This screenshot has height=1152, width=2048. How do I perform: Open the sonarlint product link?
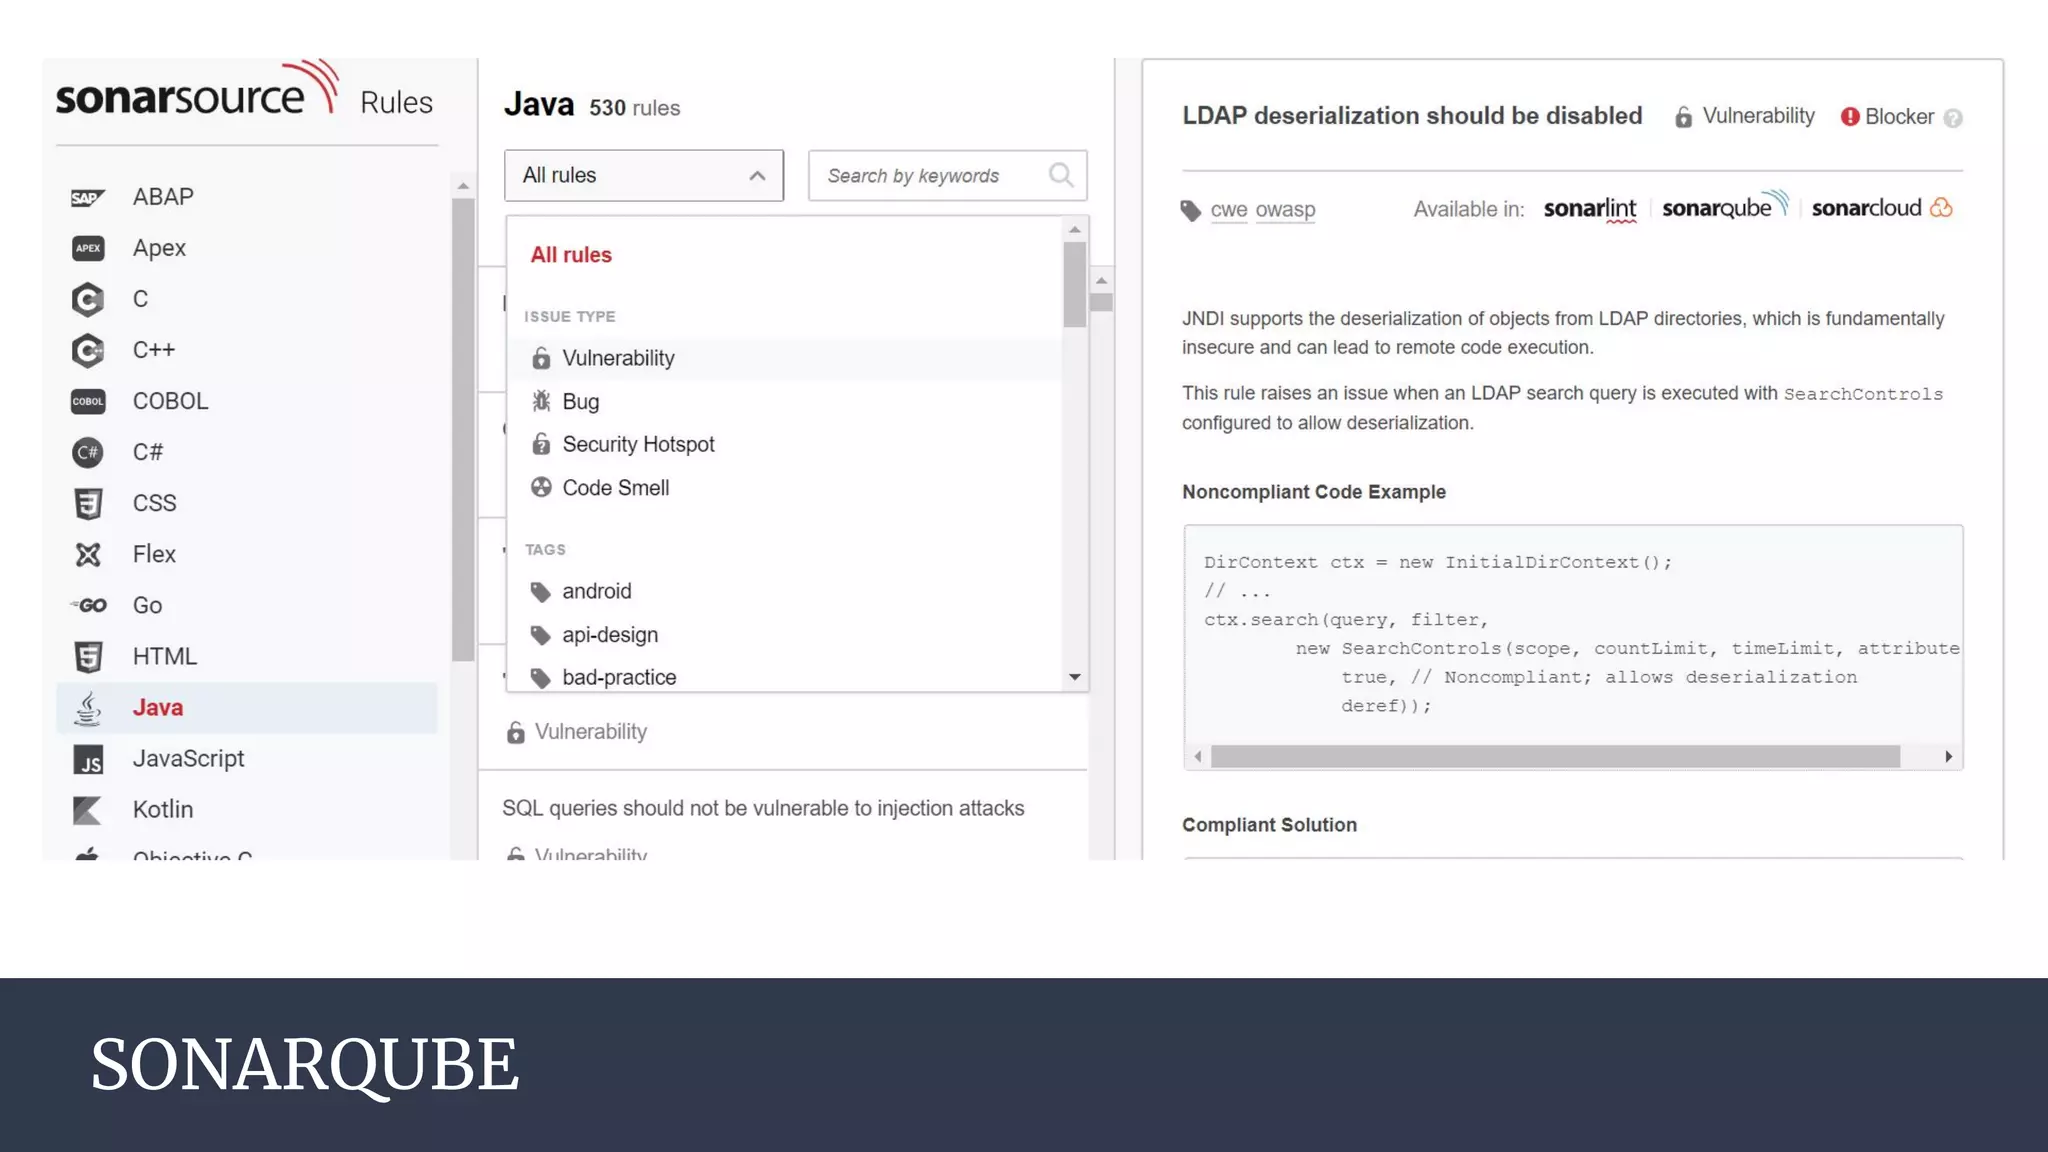(1590, 209)
